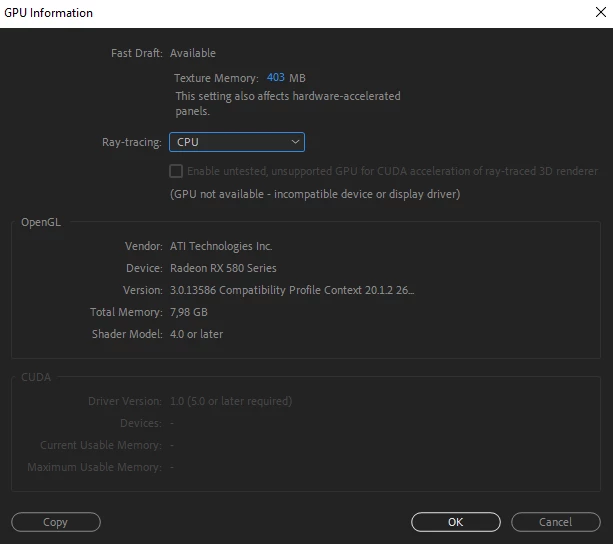Click the version text '3.0.13586 Compatibility Profile Context'
The image size is (613, 544).
[x=266, y=290]
